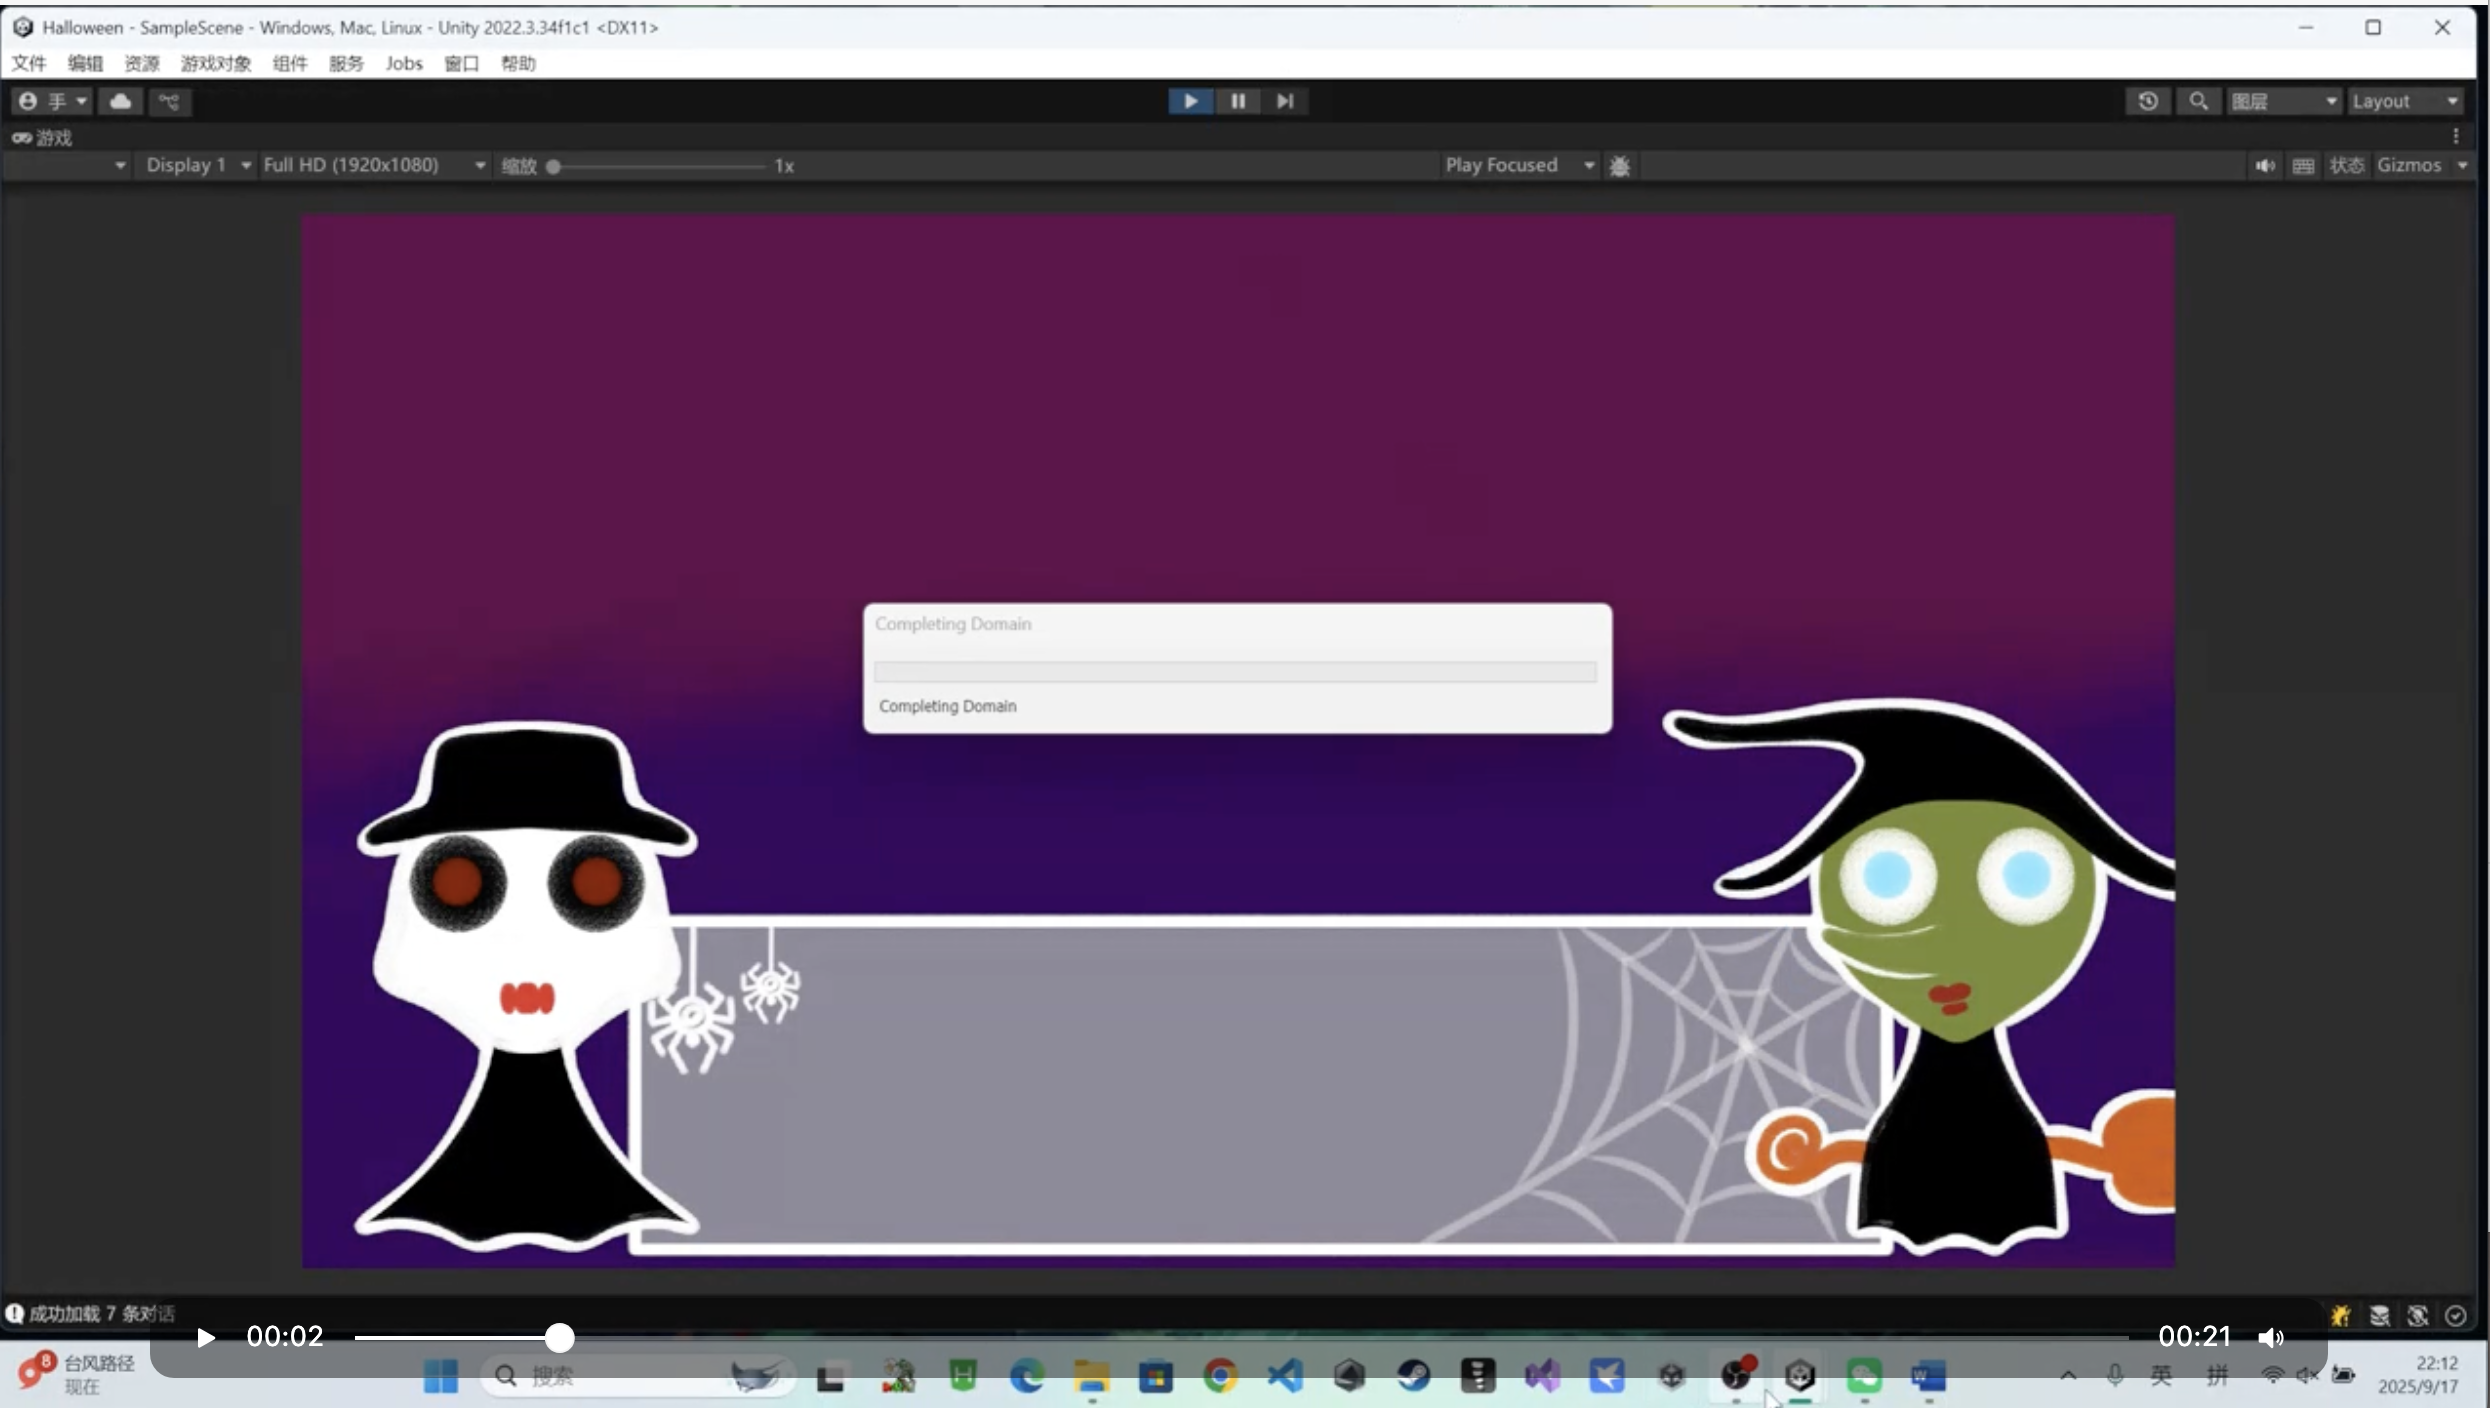
Task: Open the Jobs menu
Action: (x=404, y=63)
